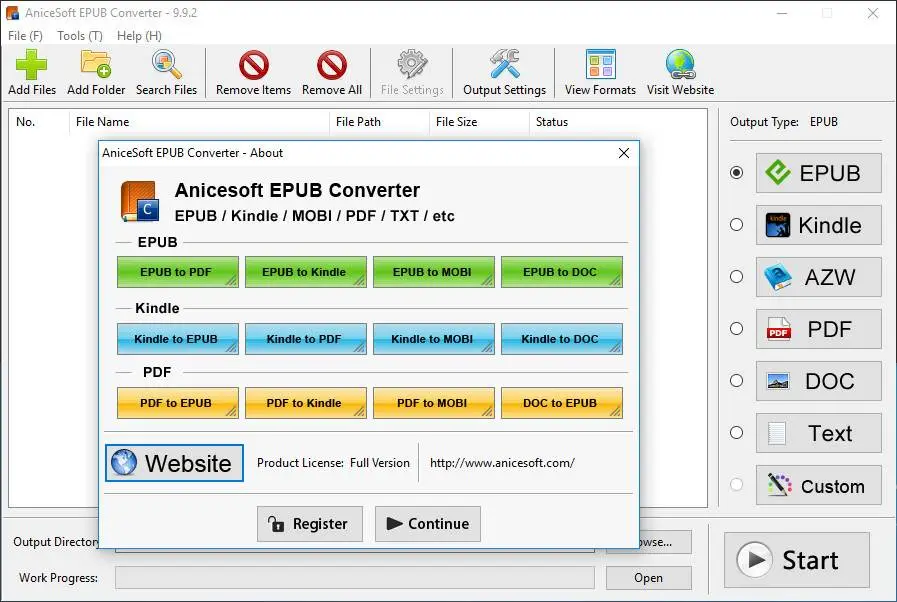Click the File Size column header
This screenshot has height=602, width=897.
coord(479,122)
